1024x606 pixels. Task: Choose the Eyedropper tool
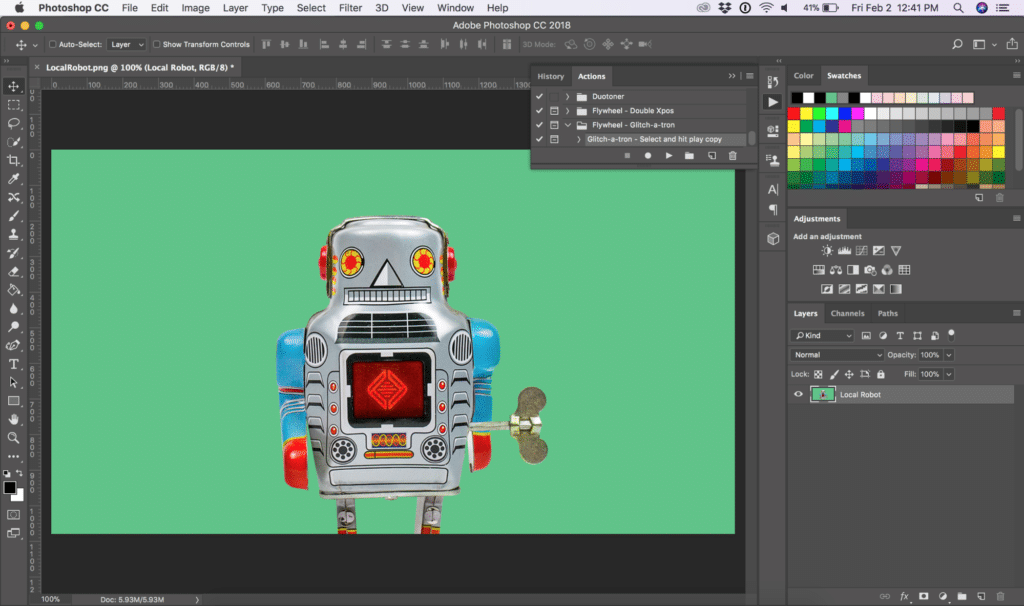point(14,179)
